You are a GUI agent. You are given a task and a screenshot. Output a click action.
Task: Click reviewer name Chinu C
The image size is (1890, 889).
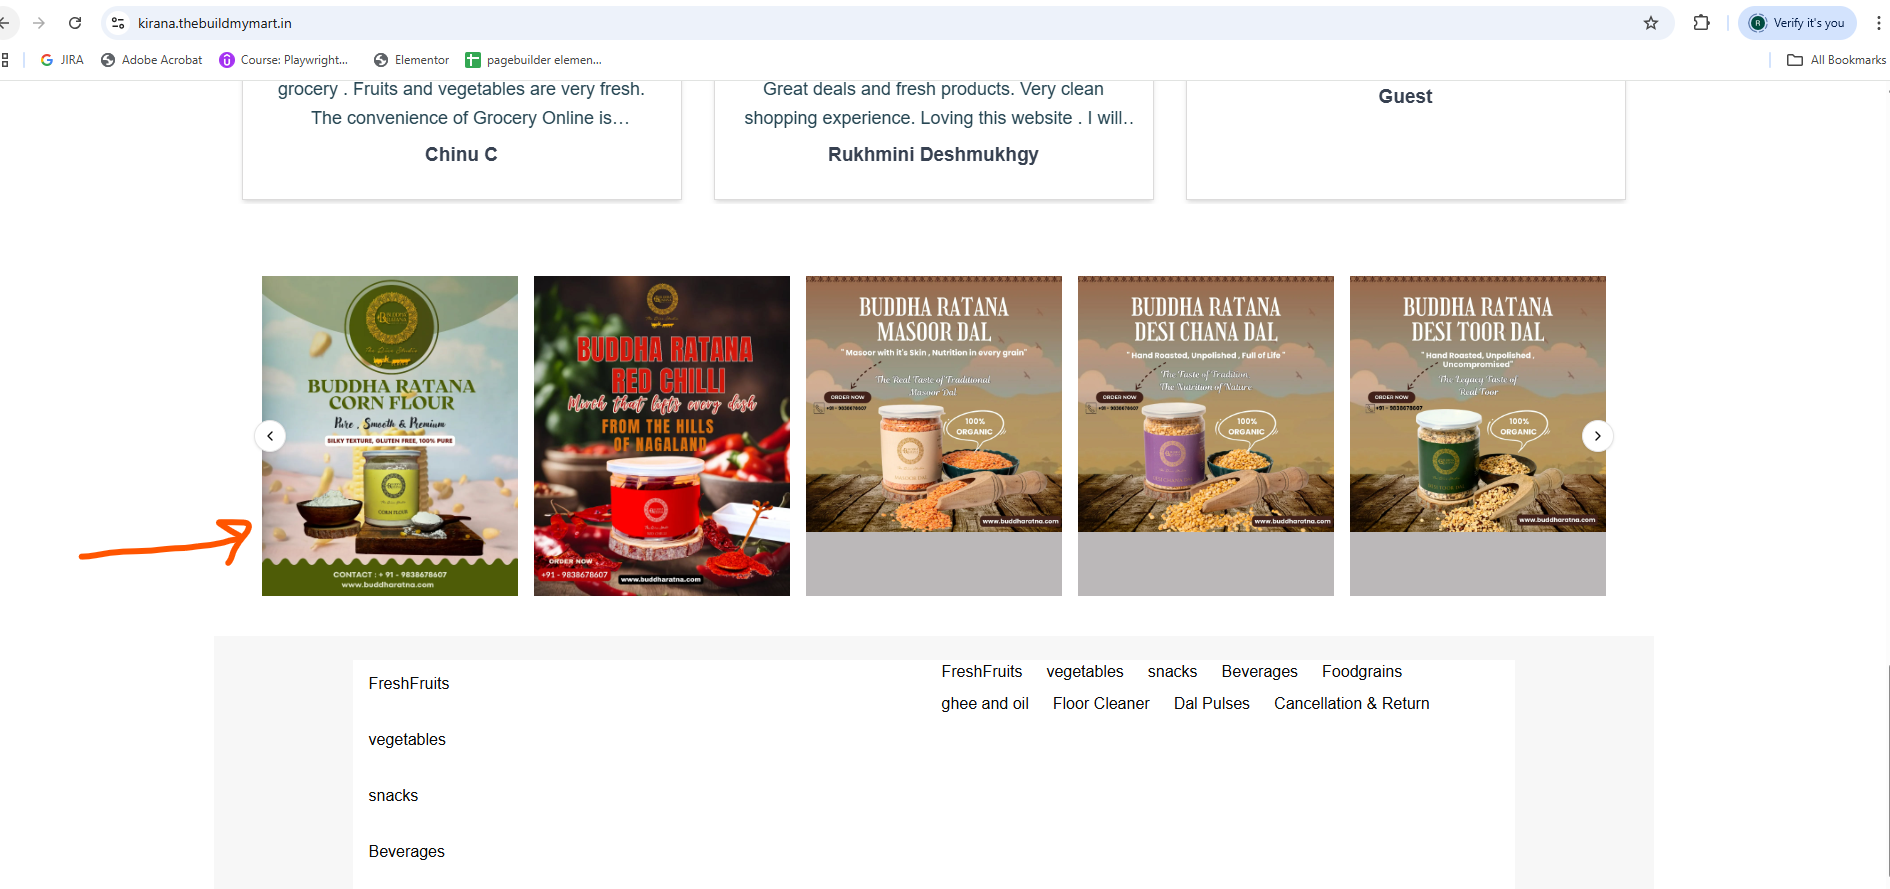click(461, 154)
